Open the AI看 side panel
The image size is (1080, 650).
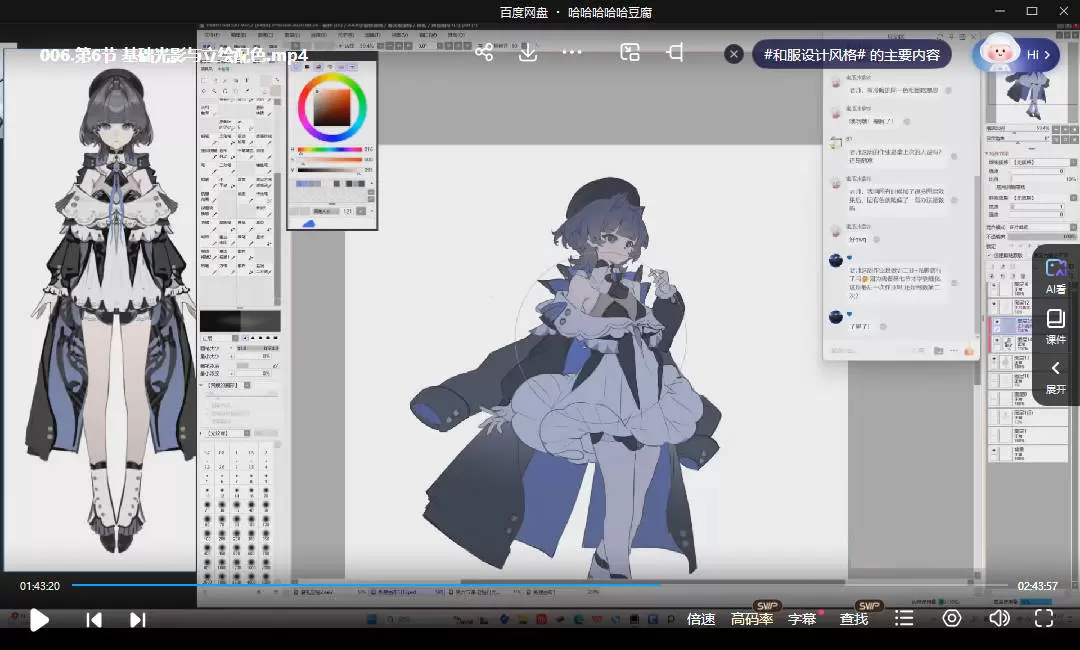point(1055,277)
